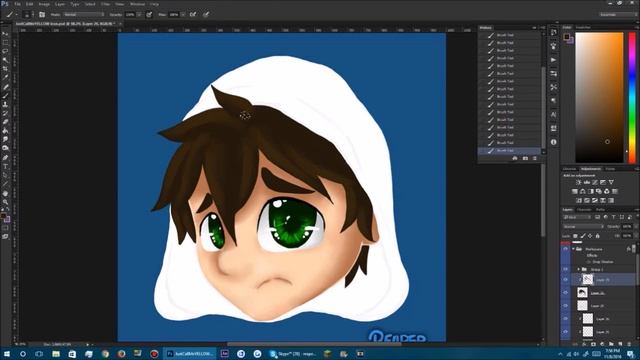Open the Info panel icon
This screenshot has width=640, height=360.
tap(553, 142)
